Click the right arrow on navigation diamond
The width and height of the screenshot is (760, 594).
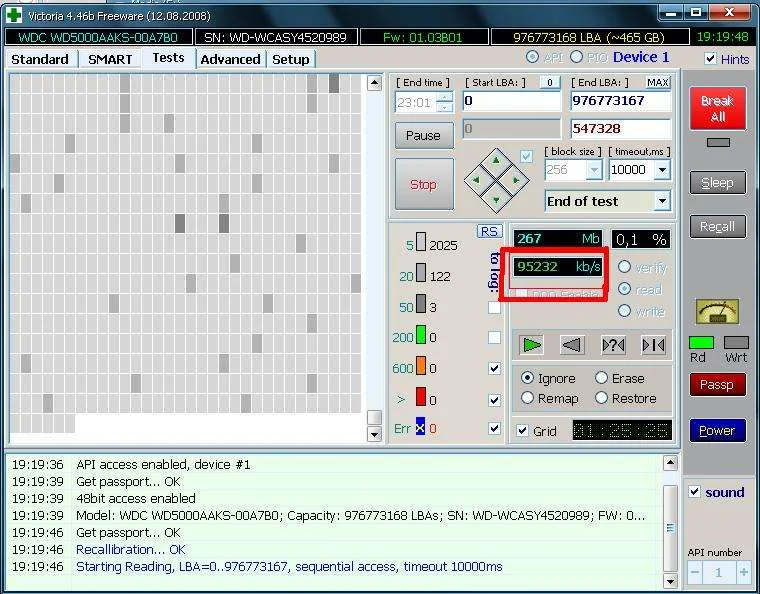click(x=516, y=180)
